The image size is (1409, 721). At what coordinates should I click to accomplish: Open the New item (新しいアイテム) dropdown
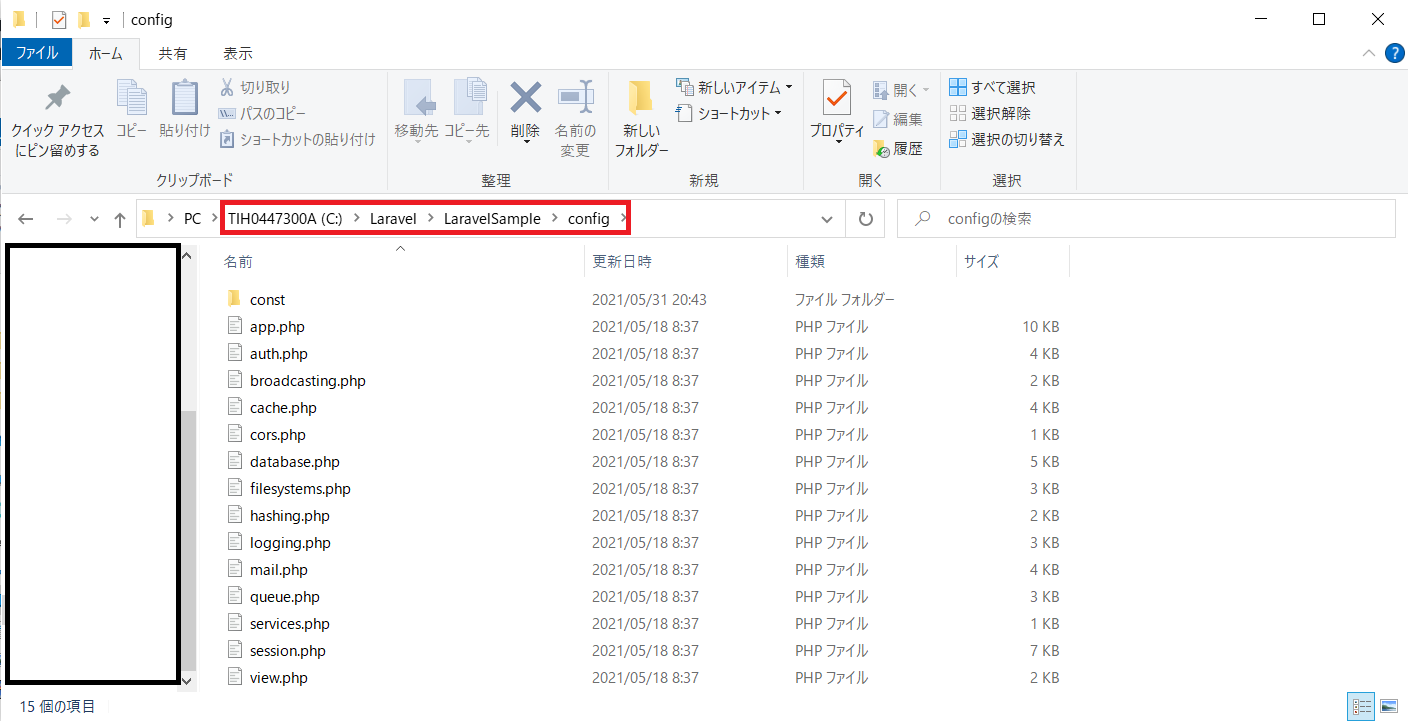[734, 87]
